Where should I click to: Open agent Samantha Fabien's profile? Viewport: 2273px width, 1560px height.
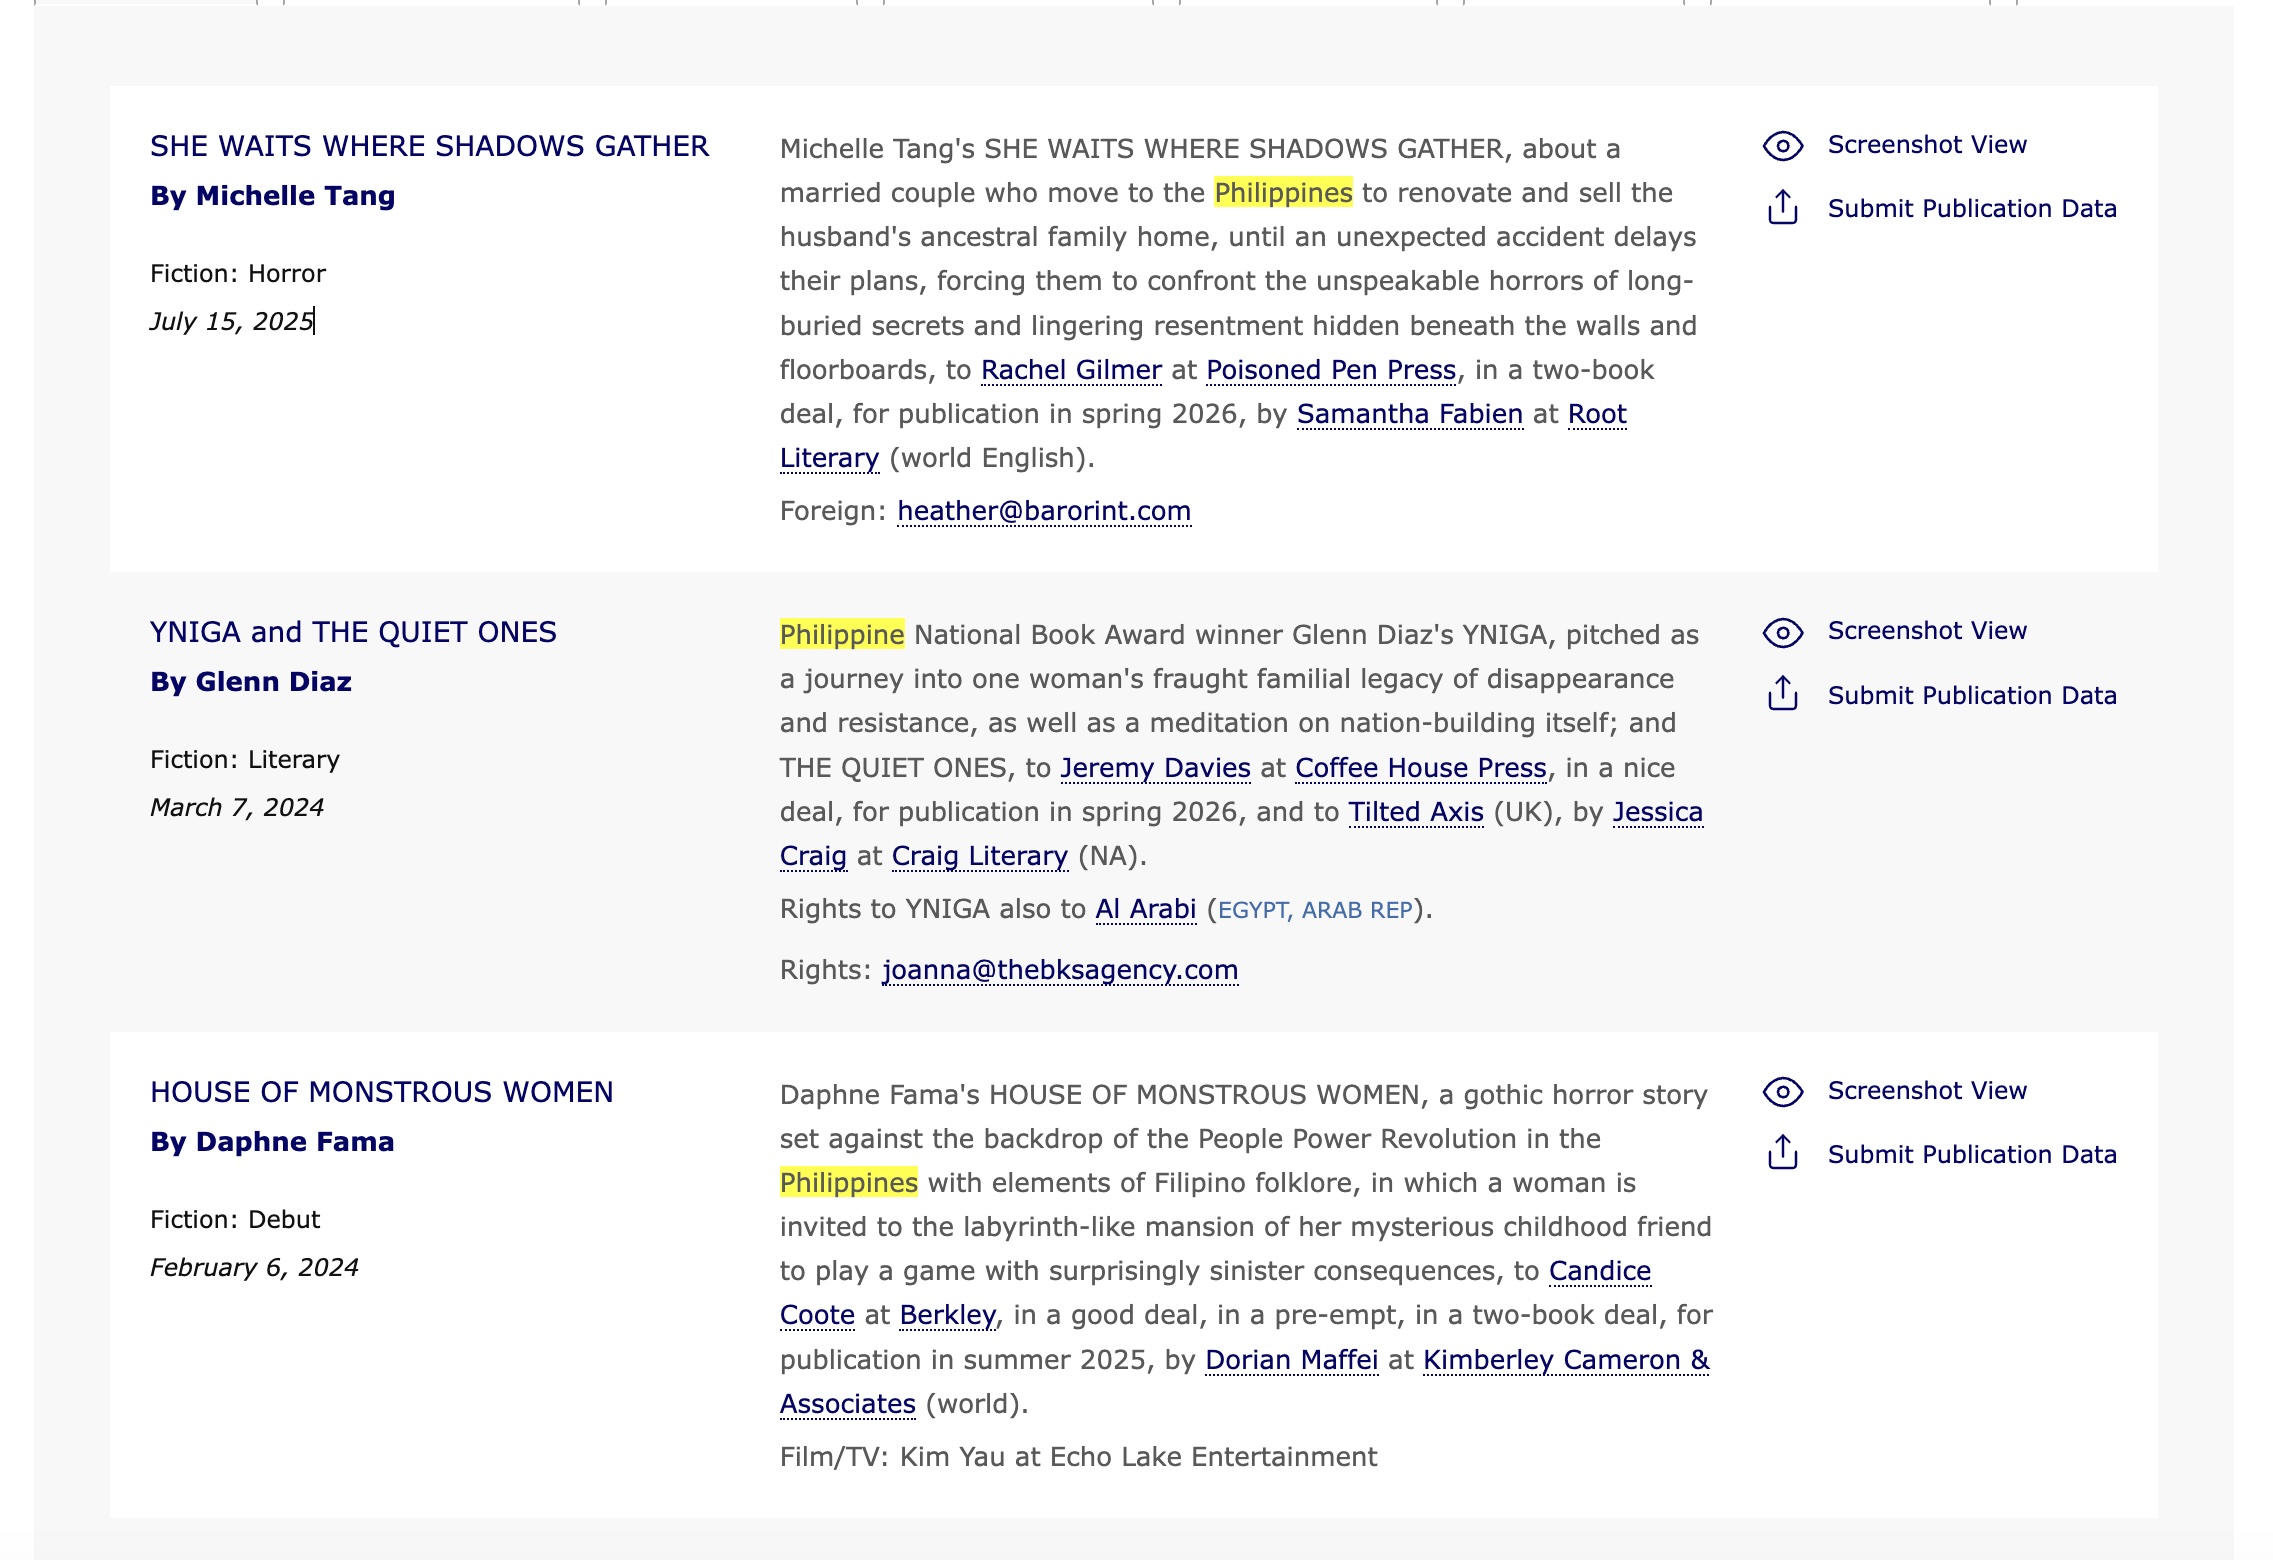coord(1409,414)
